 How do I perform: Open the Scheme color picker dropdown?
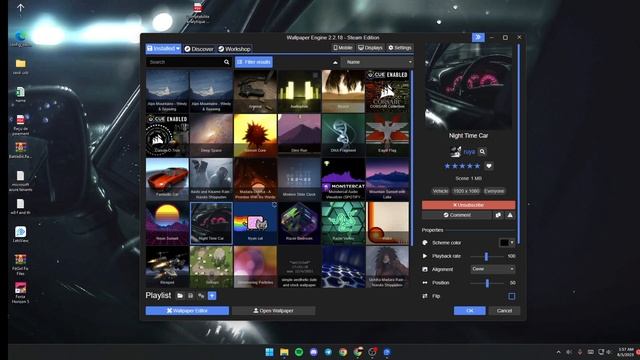pyautogui.click(x=507, y=242)
